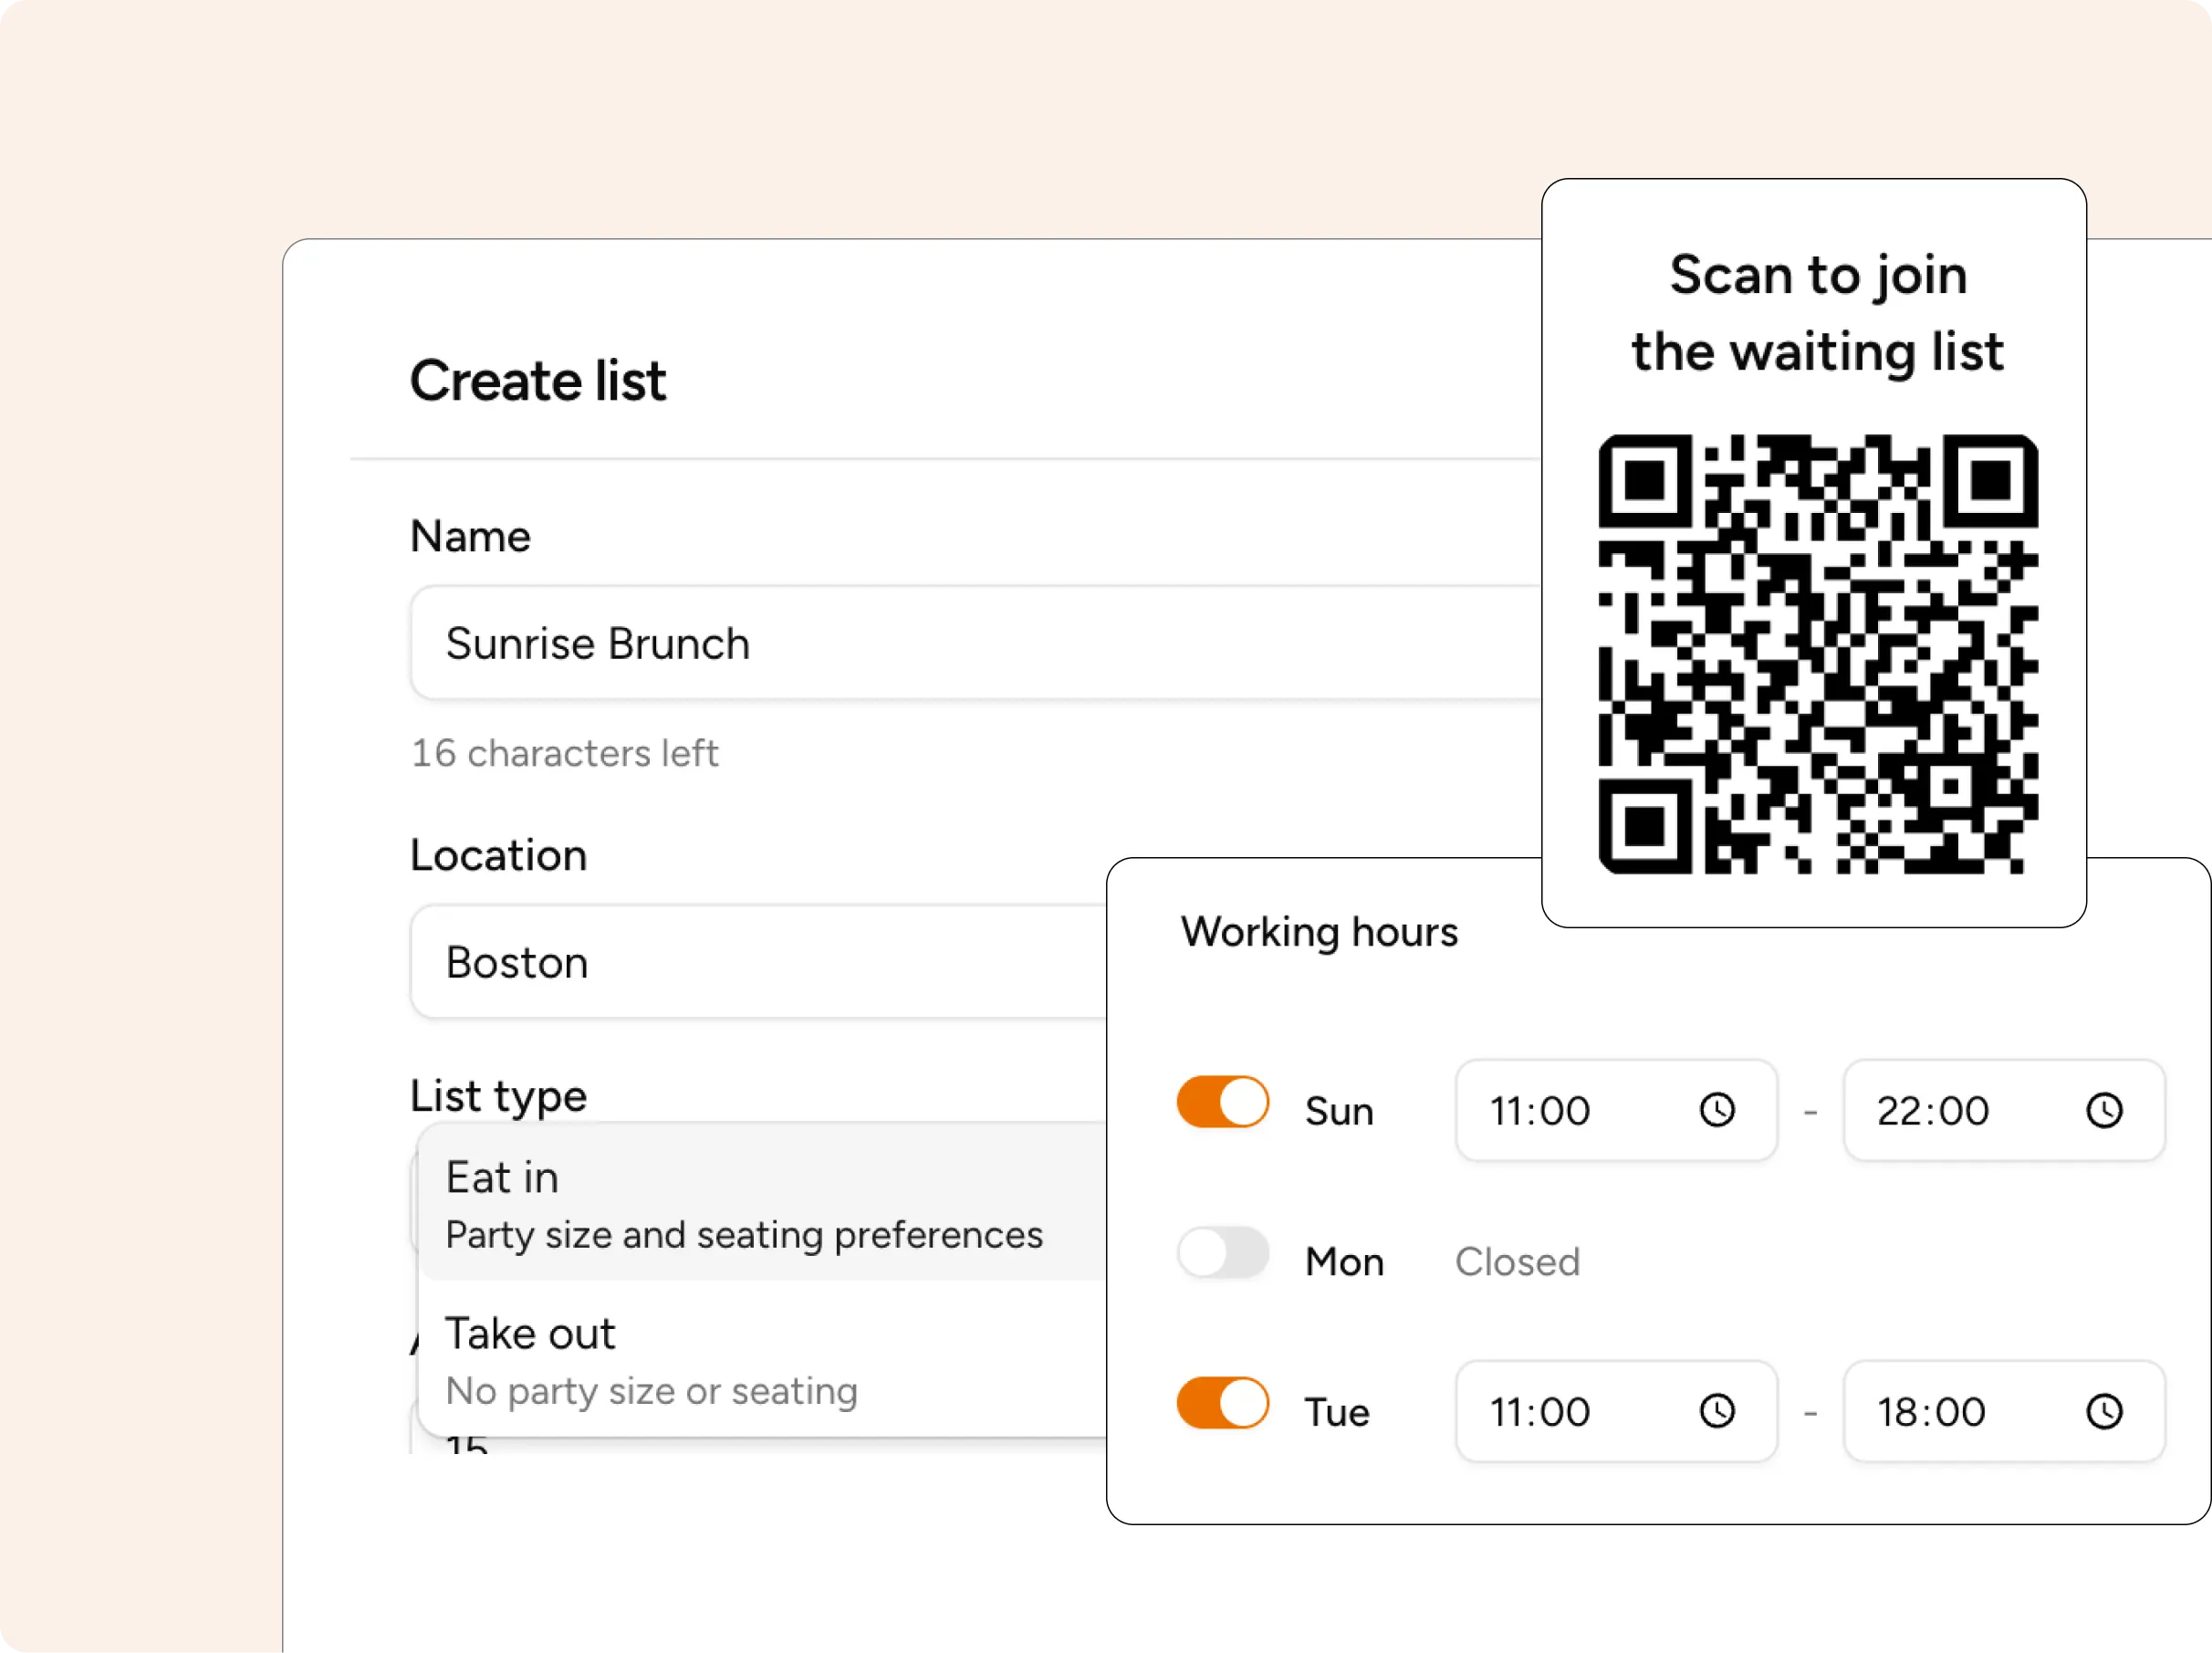Click Sunday closing time clock icon
Image resolution: width=2212 pixels, height=1653 pixels.
click(2104, 1110)
